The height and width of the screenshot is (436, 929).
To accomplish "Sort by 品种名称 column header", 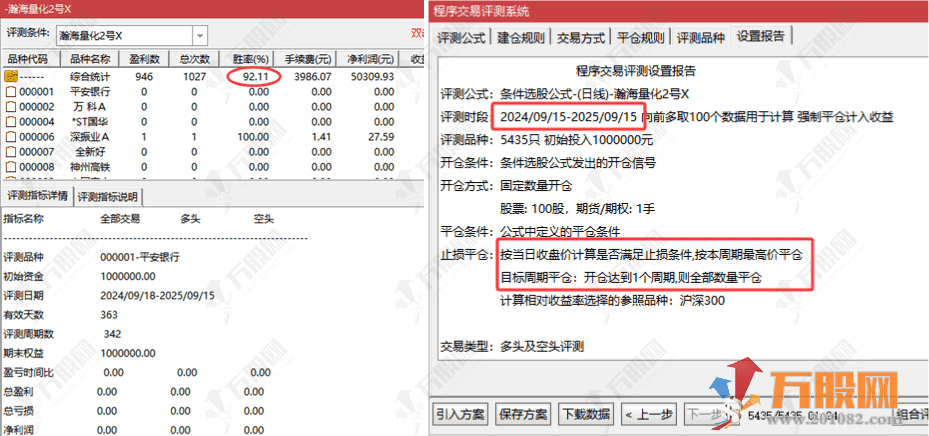I will click(90, 59).
